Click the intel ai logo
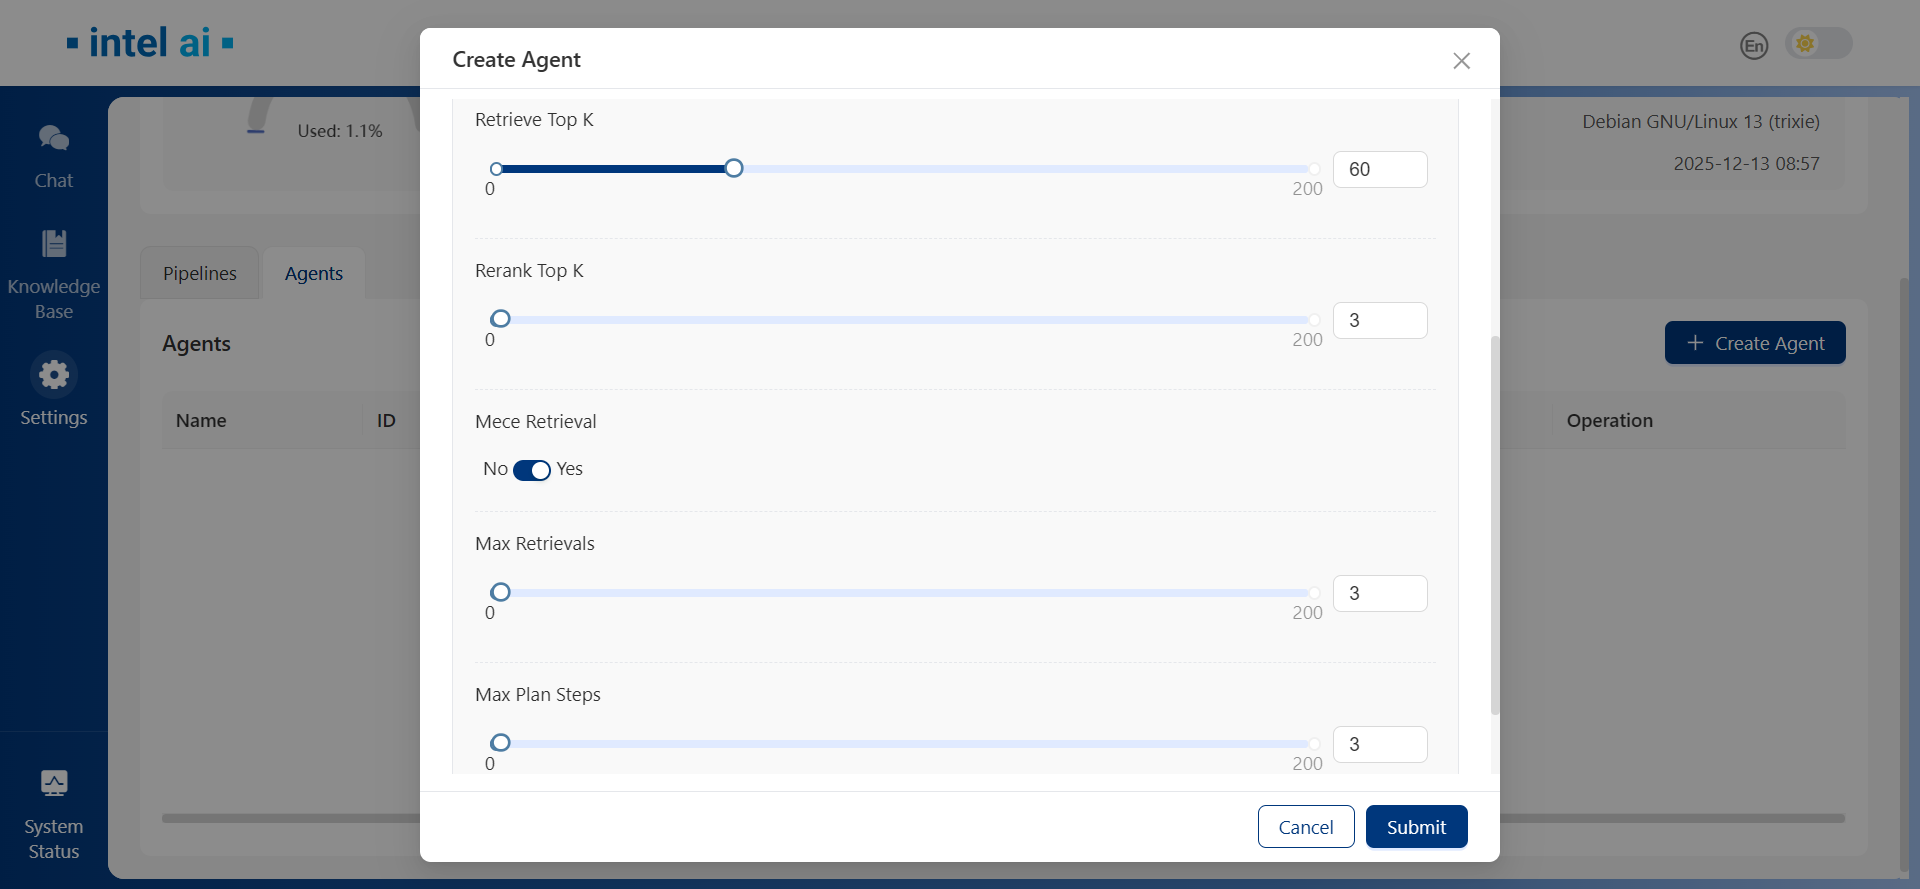1920x889 pixels. (150, 43)
